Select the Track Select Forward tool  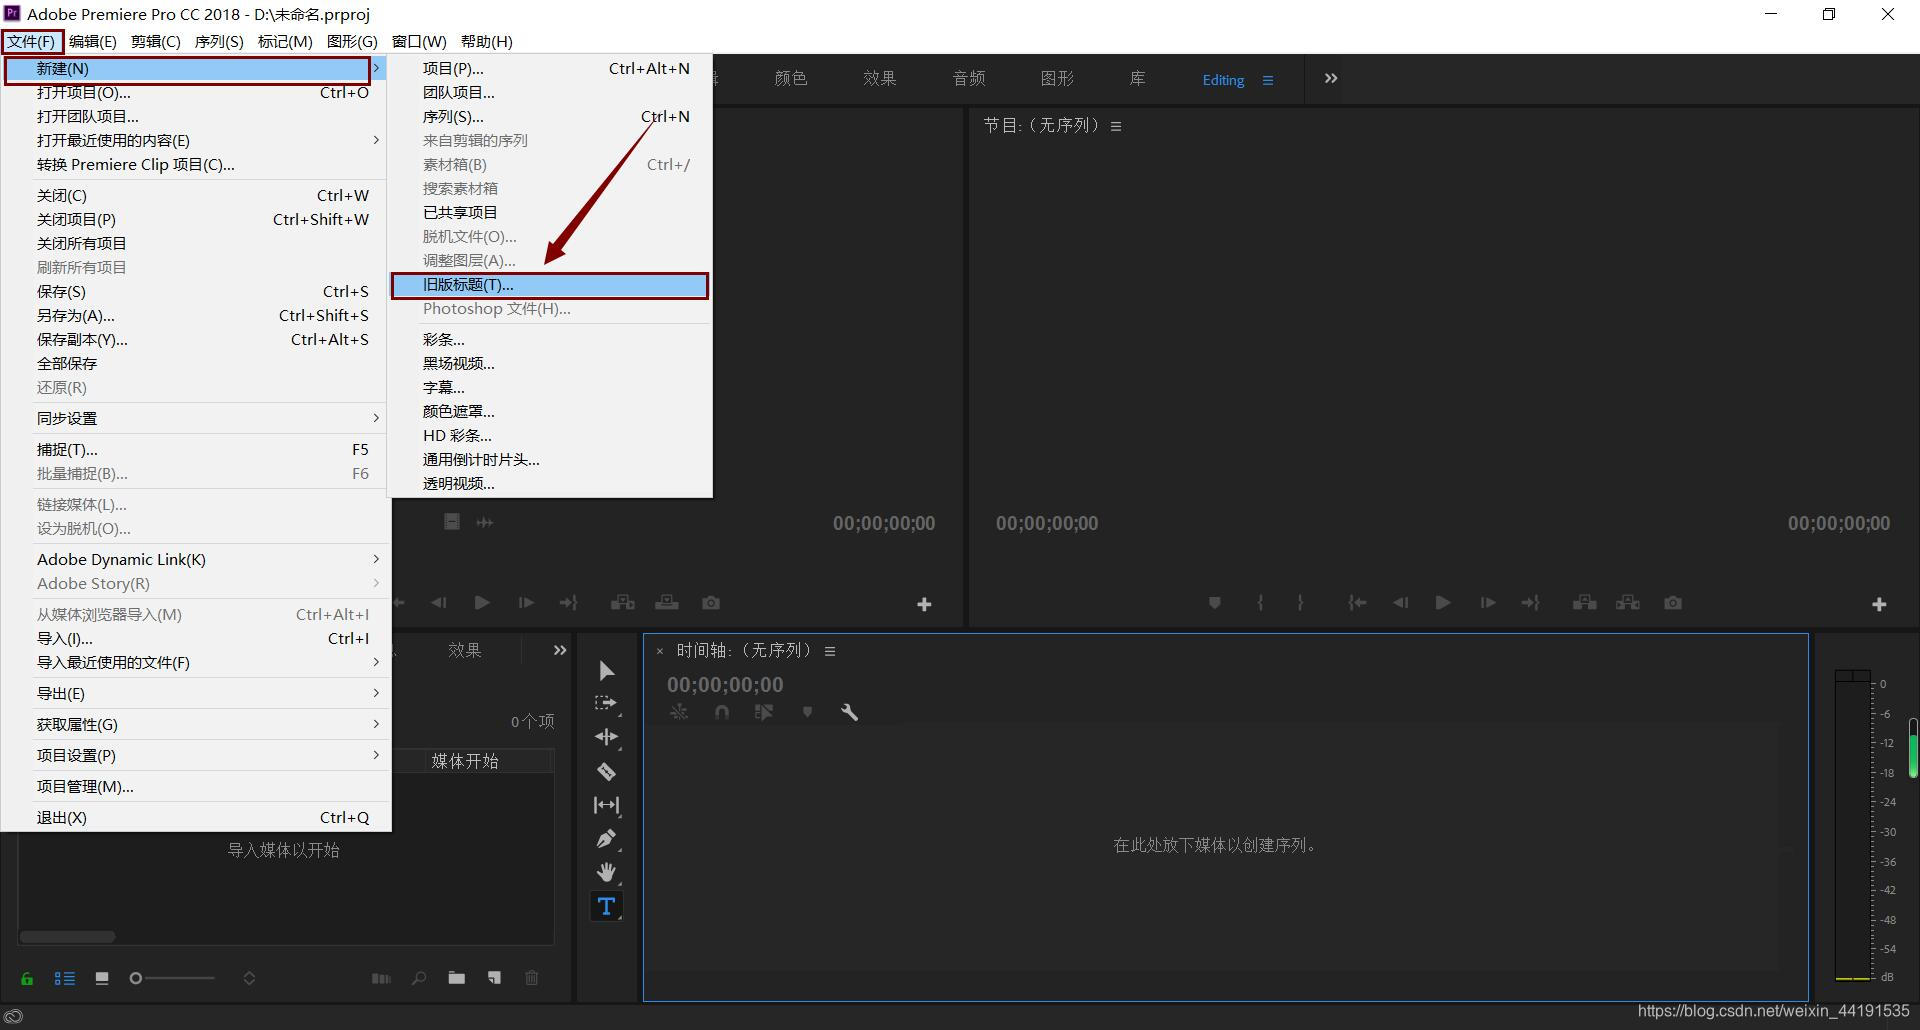pyautogui.click(x=606, y=704)
